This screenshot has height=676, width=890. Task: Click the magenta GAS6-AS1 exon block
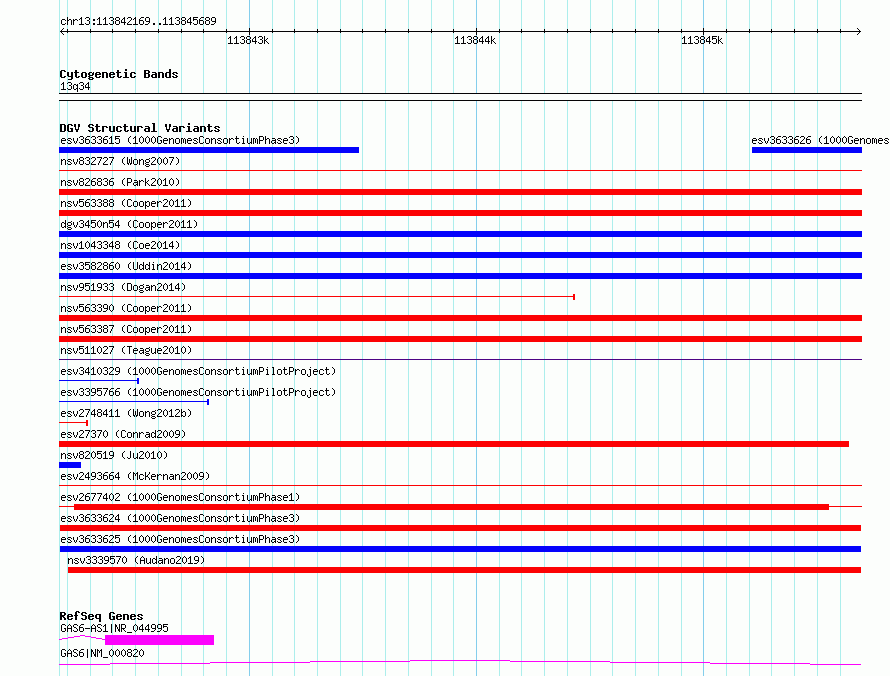(x=159, y=640)
